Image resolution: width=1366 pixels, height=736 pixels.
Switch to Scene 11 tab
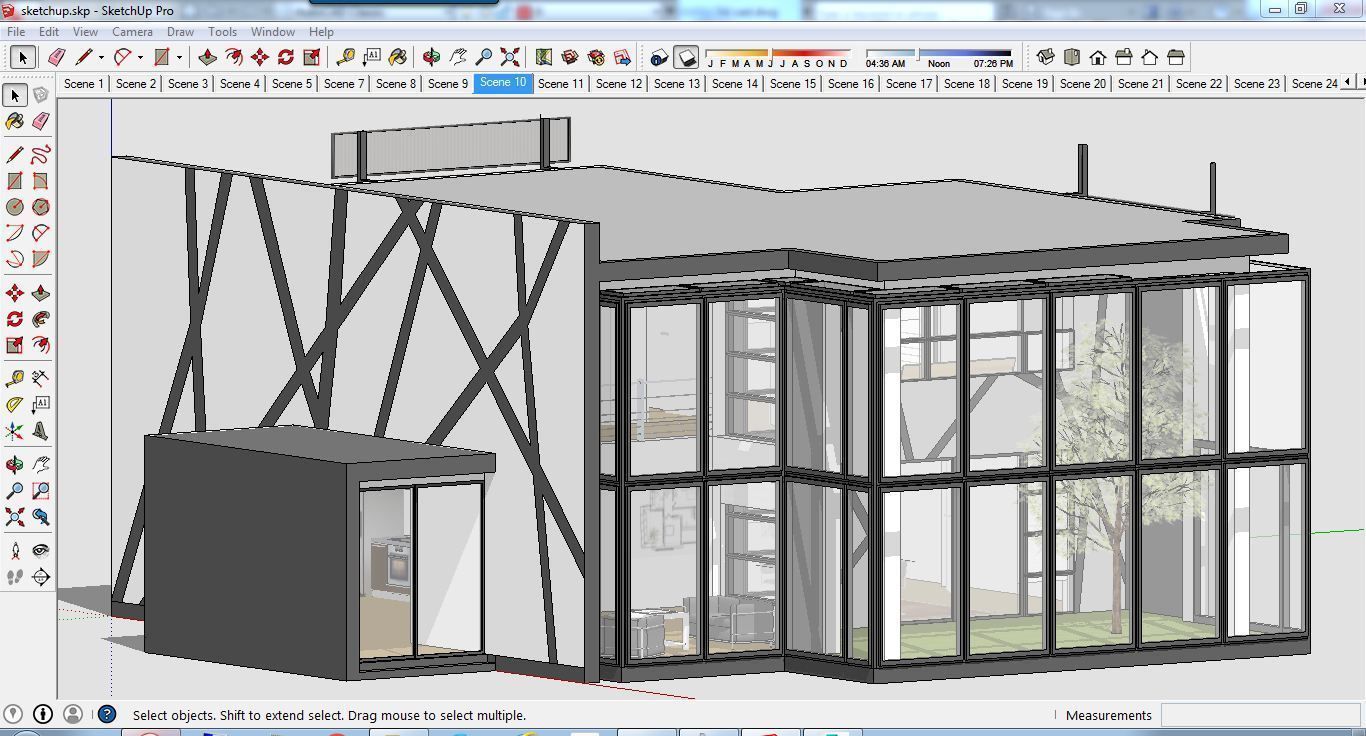tap(561, 83)
